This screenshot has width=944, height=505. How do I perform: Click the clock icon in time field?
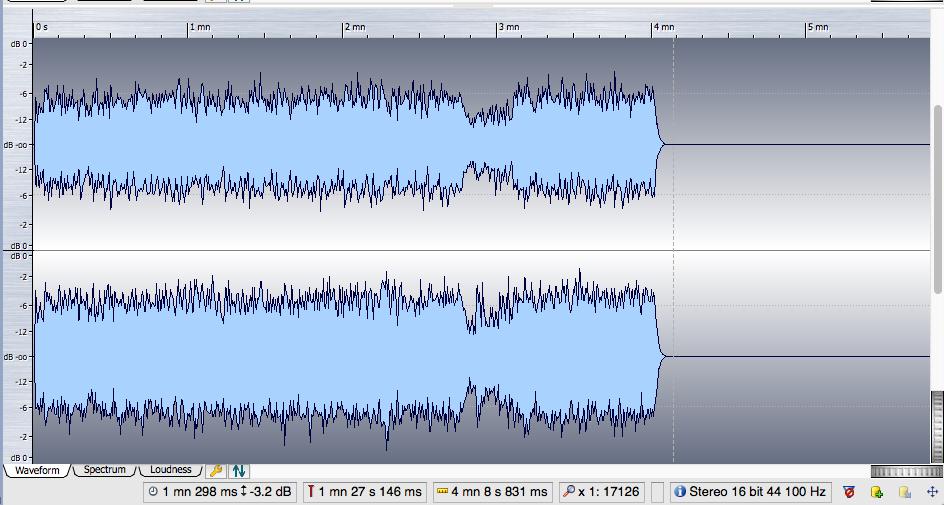point(153,492)
